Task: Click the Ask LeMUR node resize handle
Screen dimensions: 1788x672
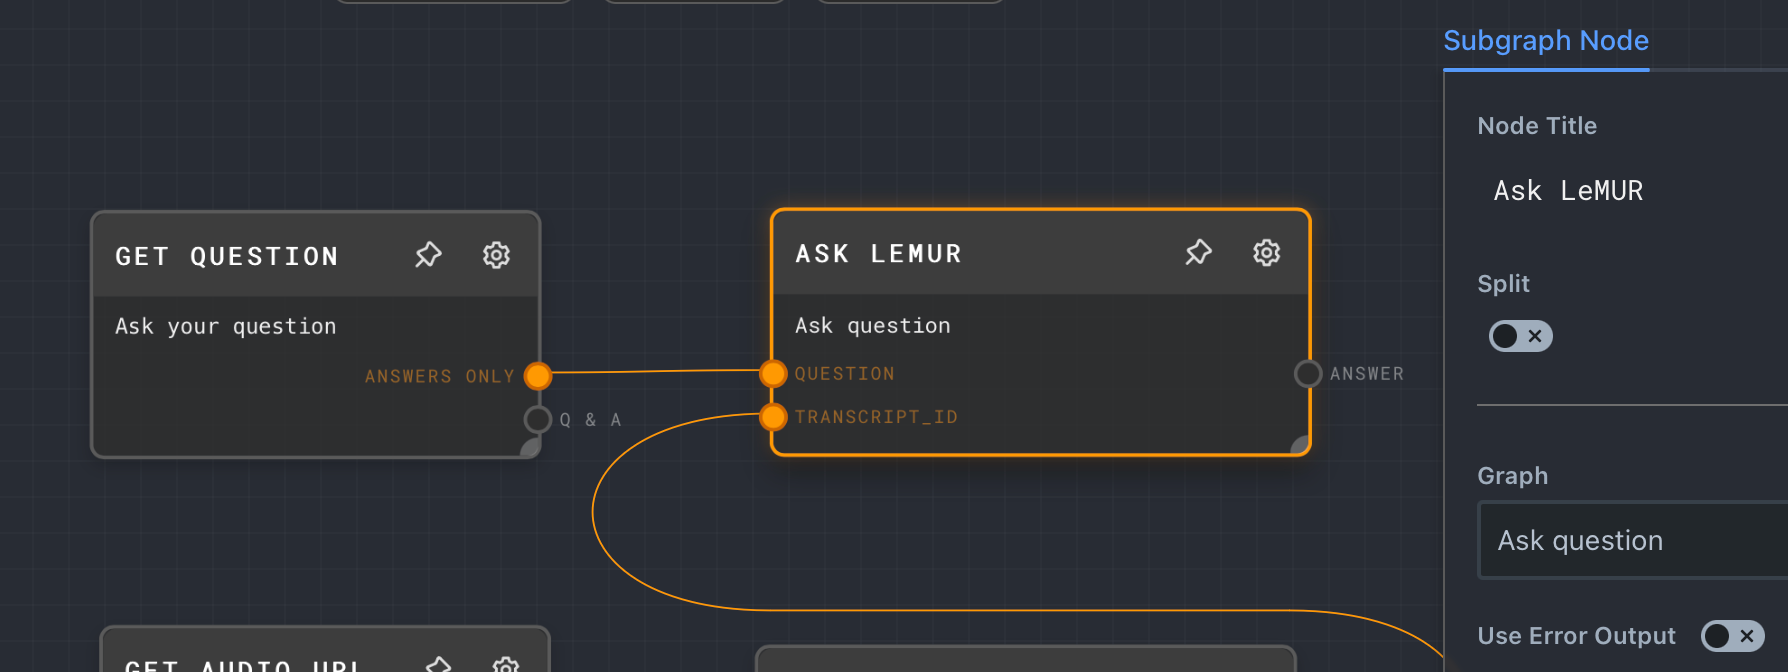Action: pos(1300,445)
